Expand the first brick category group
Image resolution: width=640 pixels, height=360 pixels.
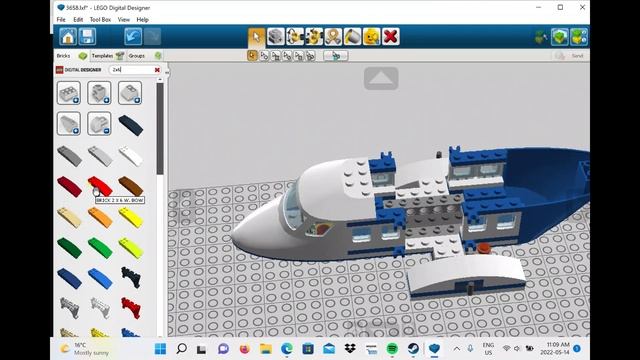tap(69, 93)
